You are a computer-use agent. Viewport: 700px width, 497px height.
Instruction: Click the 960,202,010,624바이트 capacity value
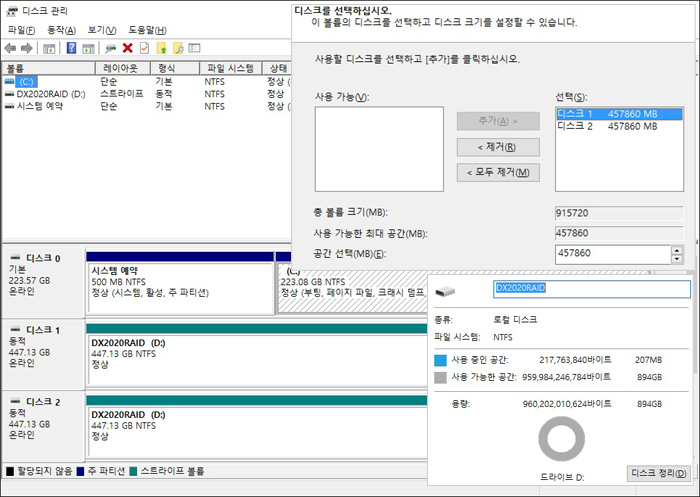[x=567, y=404]
